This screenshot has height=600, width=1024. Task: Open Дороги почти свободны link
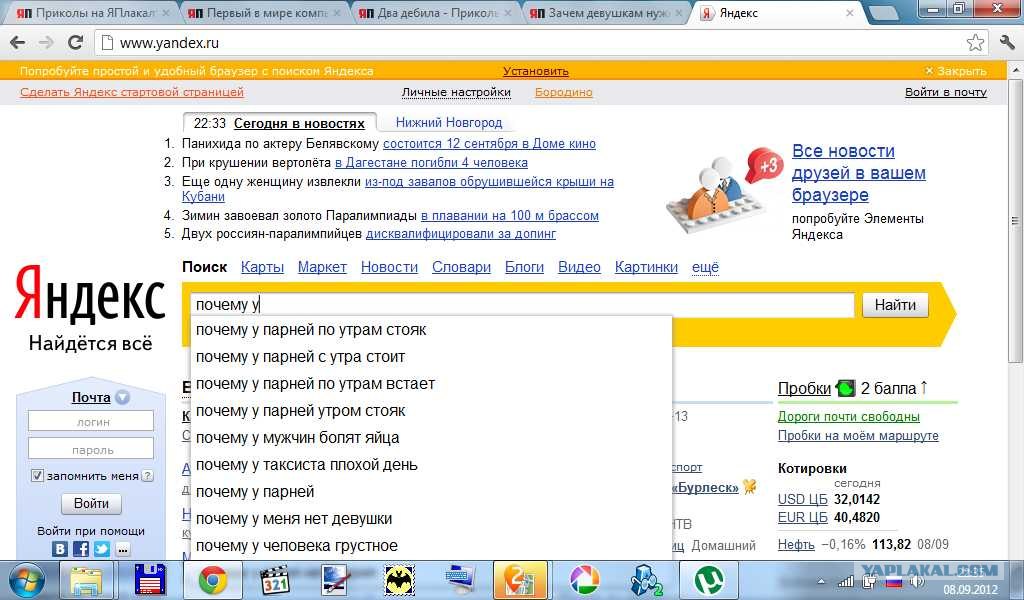coord(848,417)
